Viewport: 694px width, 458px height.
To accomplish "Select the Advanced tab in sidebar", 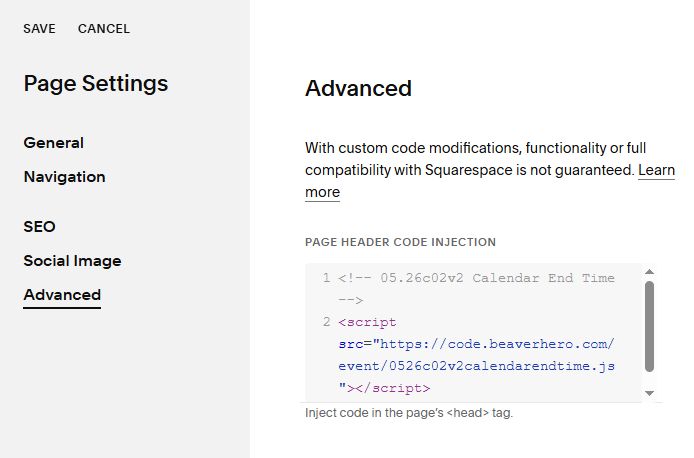I will pyautogui.click(x=62, y=295).
